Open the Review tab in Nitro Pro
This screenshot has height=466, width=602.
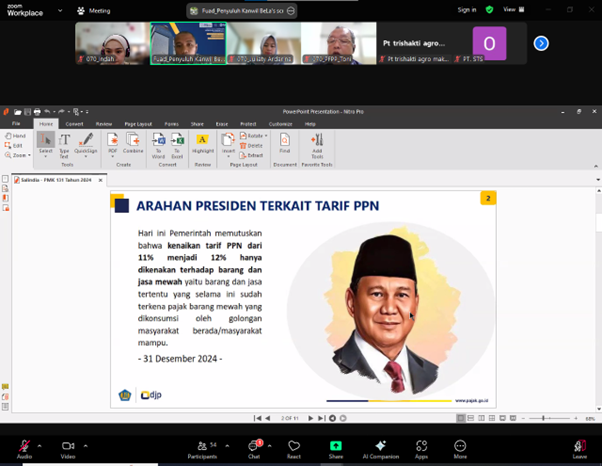tap(104, 124)
